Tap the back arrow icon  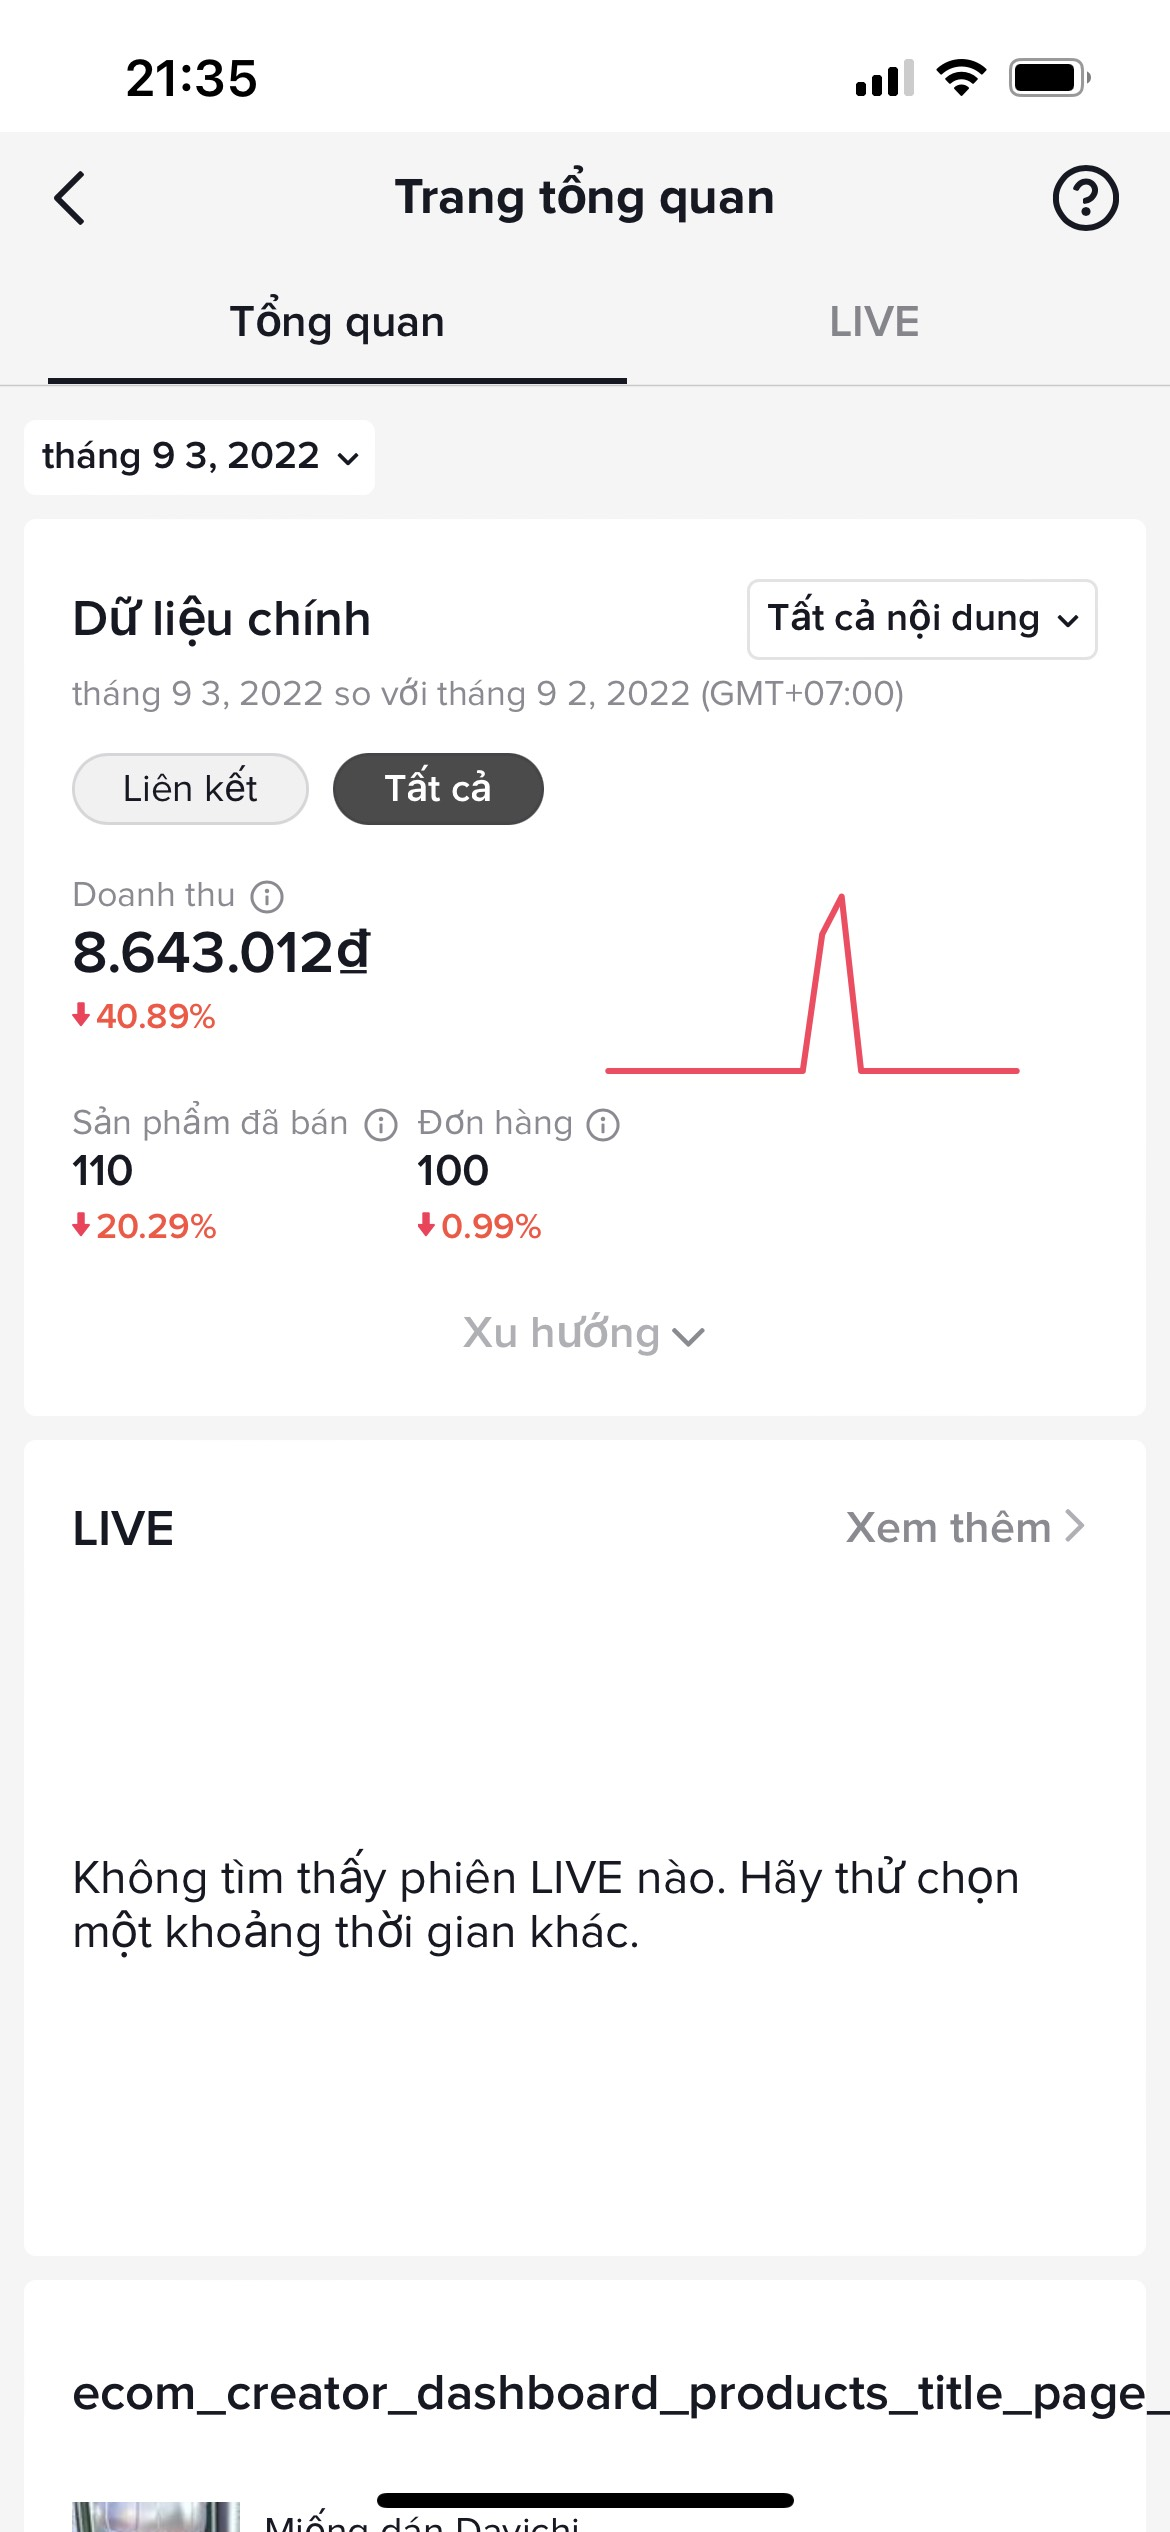tap(70, 198)
